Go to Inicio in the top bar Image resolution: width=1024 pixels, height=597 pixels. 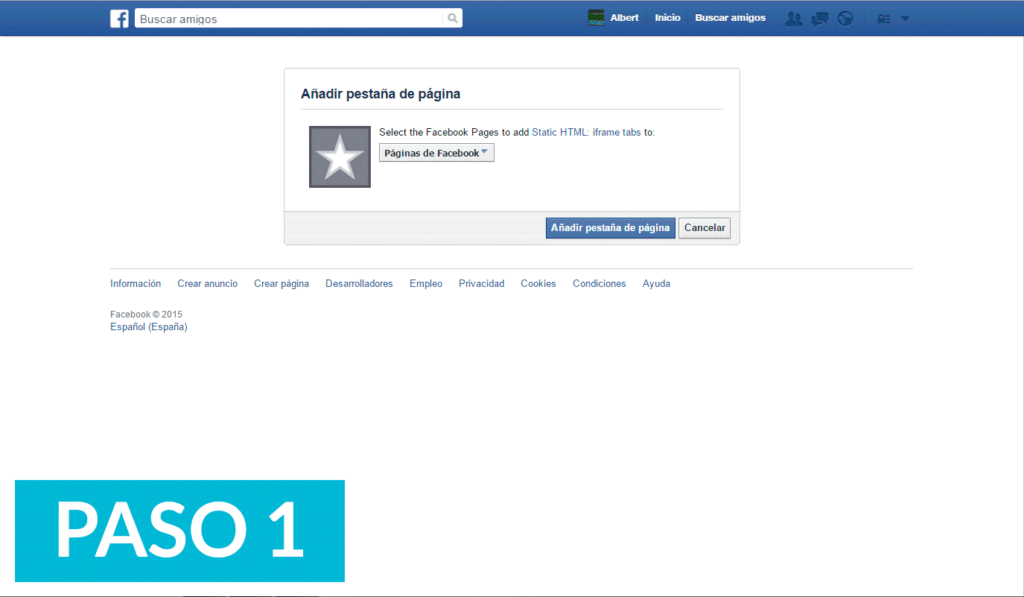click(x=667, y=17)
